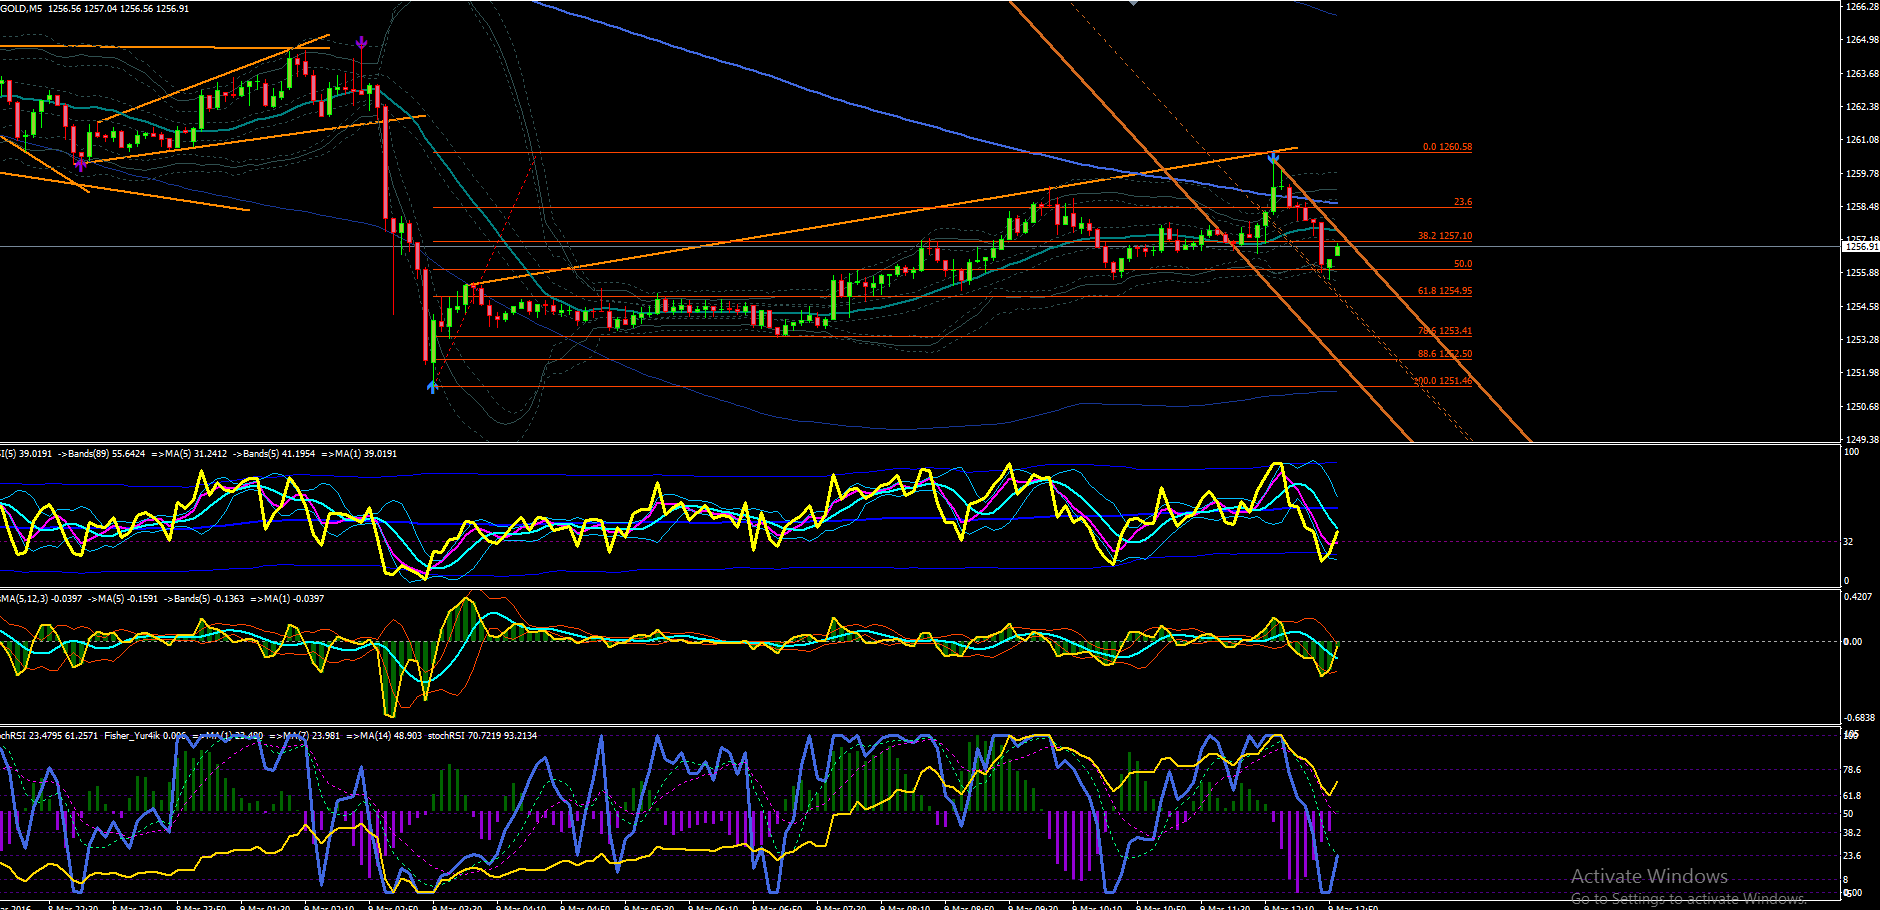Click the stochRSI pane scale value 78.6

pos(1852,770)
